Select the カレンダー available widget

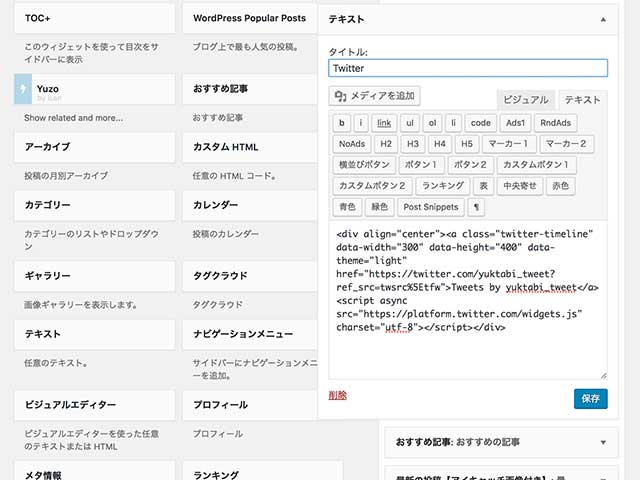[x=250, y=205]
